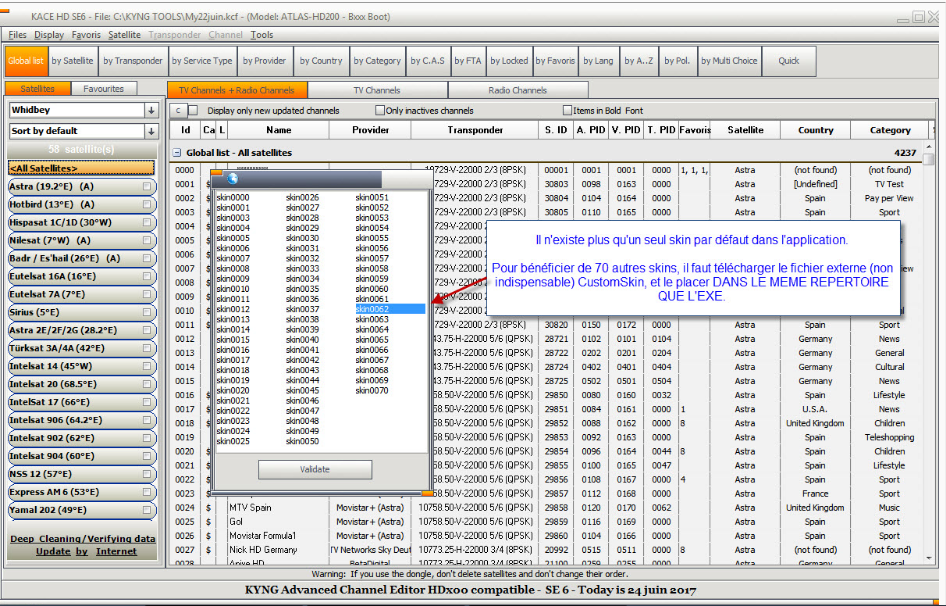Select 'TV Channels + Radio Channels' tab
Image resolution: width=946 pixels, height=606 pixels.
coord(237,90)
